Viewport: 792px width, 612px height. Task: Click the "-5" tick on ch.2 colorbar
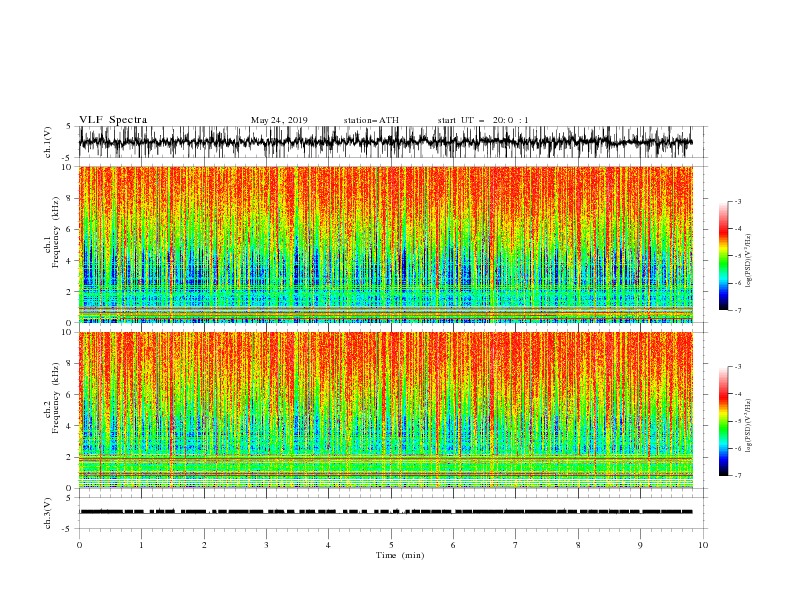pos(737,421)
